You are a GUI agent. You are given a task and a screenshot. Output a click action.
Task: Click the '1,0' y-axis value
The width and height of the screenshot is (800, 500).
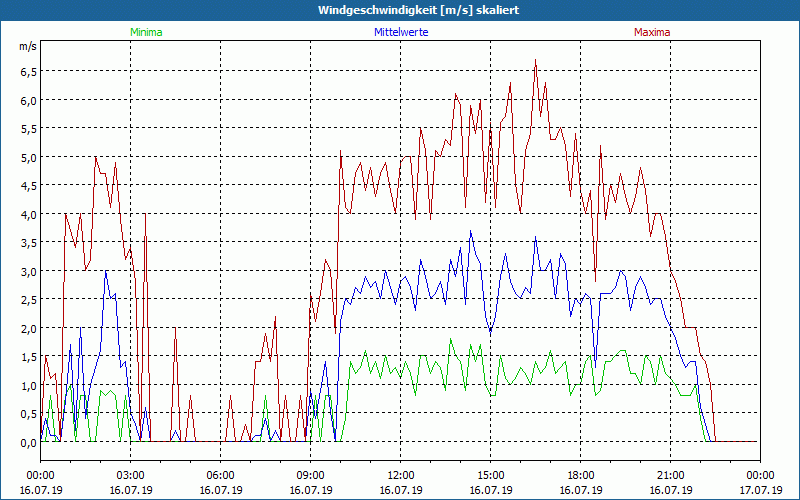(28, 386)
